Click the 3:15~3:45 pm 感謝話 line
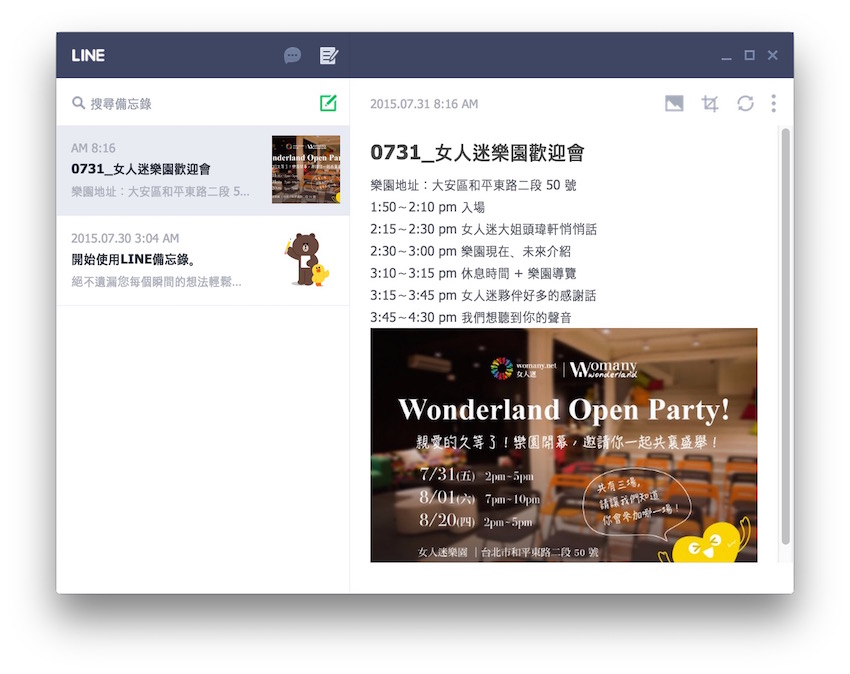Screen dimensions: 850x674 point(483,296)
